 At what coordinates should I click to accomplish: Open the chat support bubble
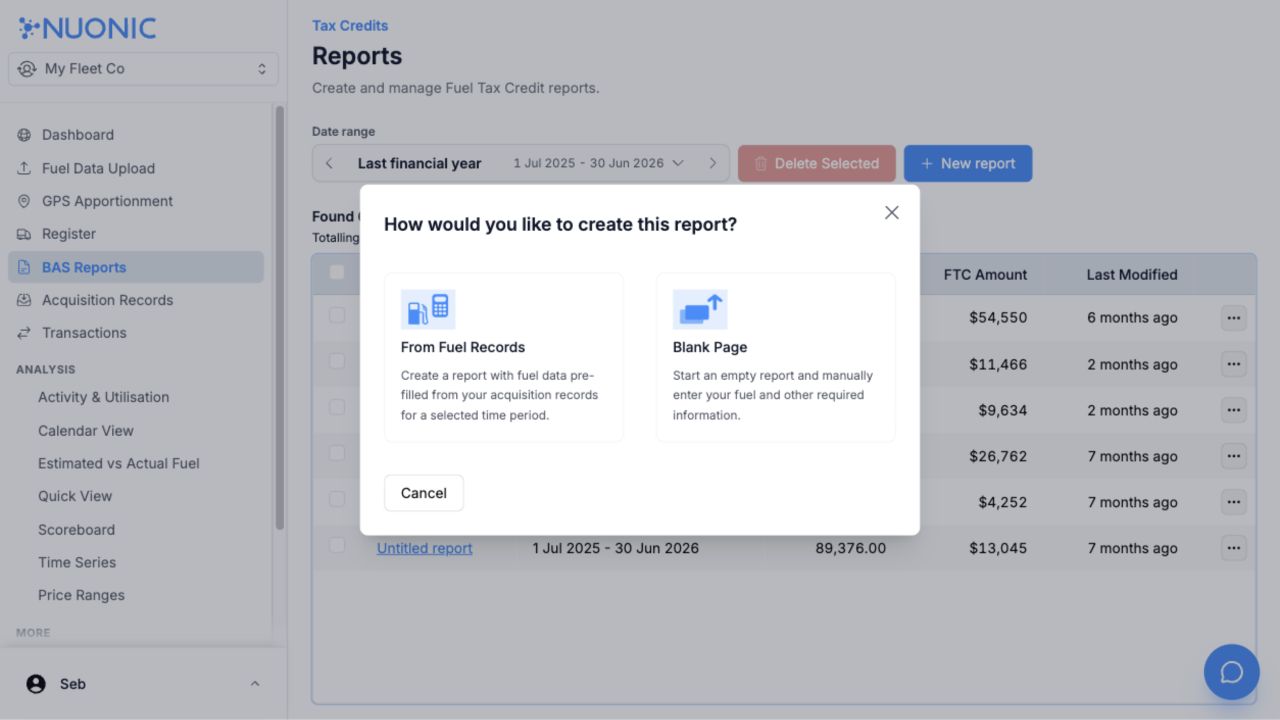[x=1232, y=672]
